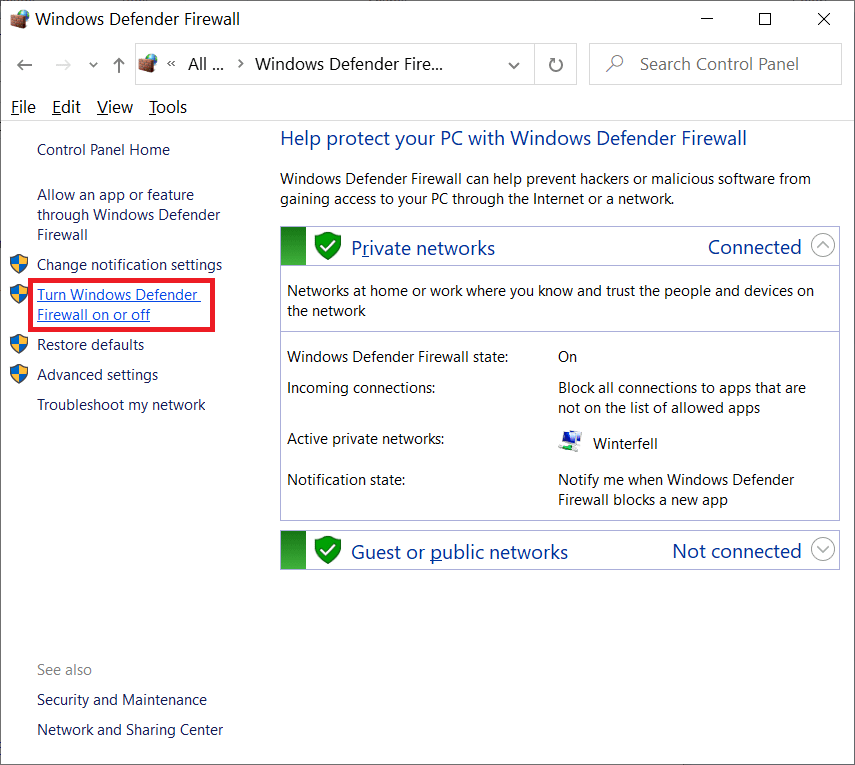Select the Winterfell network name
The width and height of the screenshot is (855, 765).
click(625, 444)
